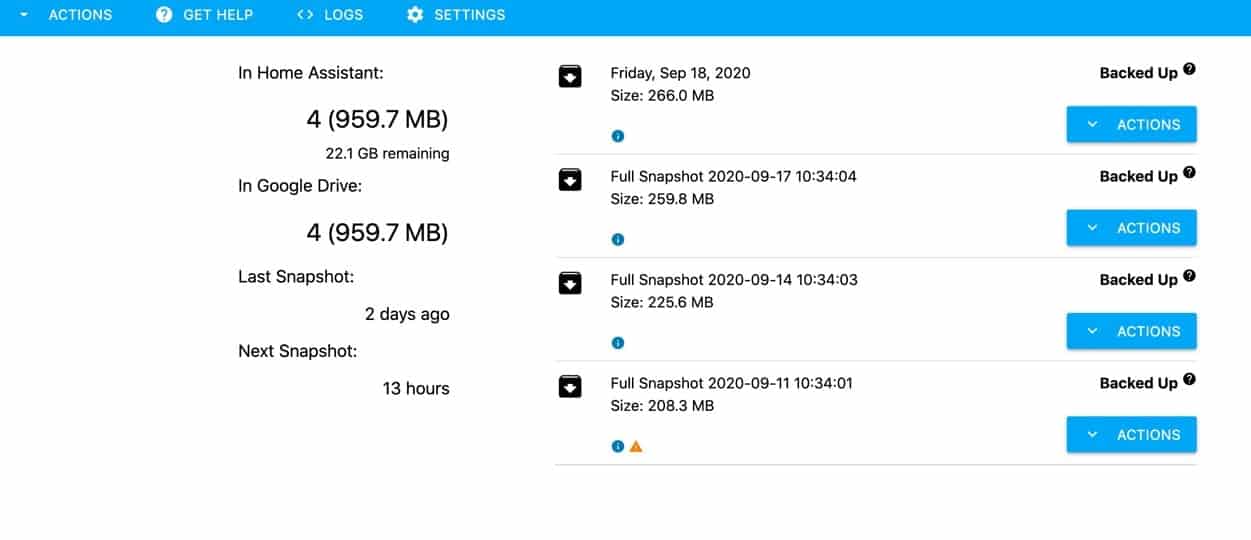Click the info icon under the Friday snapshot

tap(617, 136)
